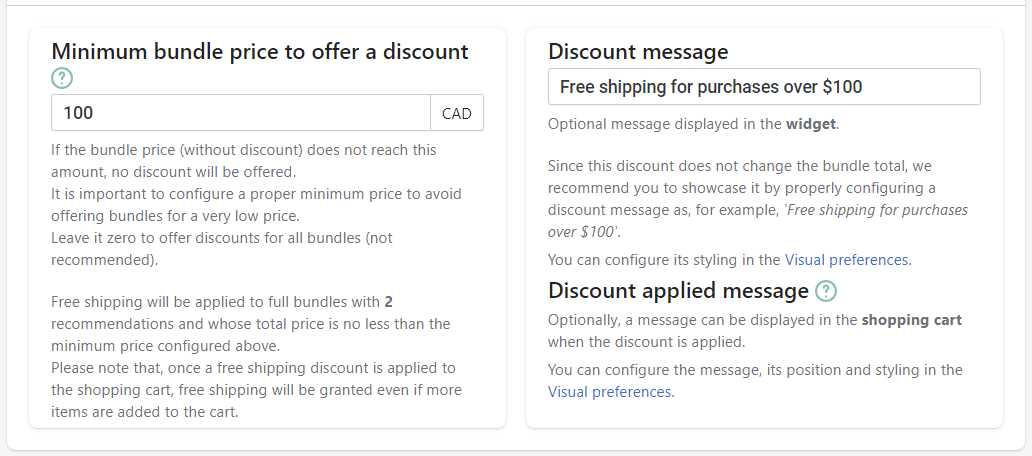
Task: Click help icon next to Discount applied message
Action: [825, 291]
